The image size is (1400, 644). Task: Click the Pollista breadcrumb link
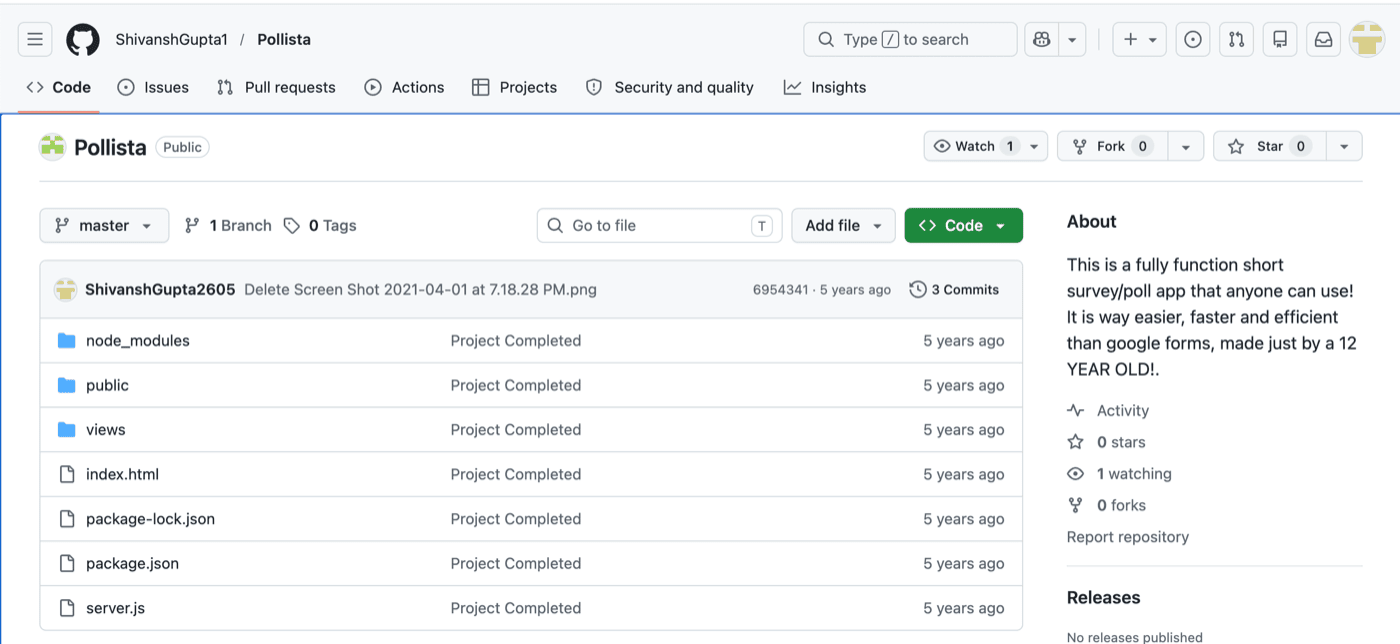pyautogui.click(x=284, y=39)
